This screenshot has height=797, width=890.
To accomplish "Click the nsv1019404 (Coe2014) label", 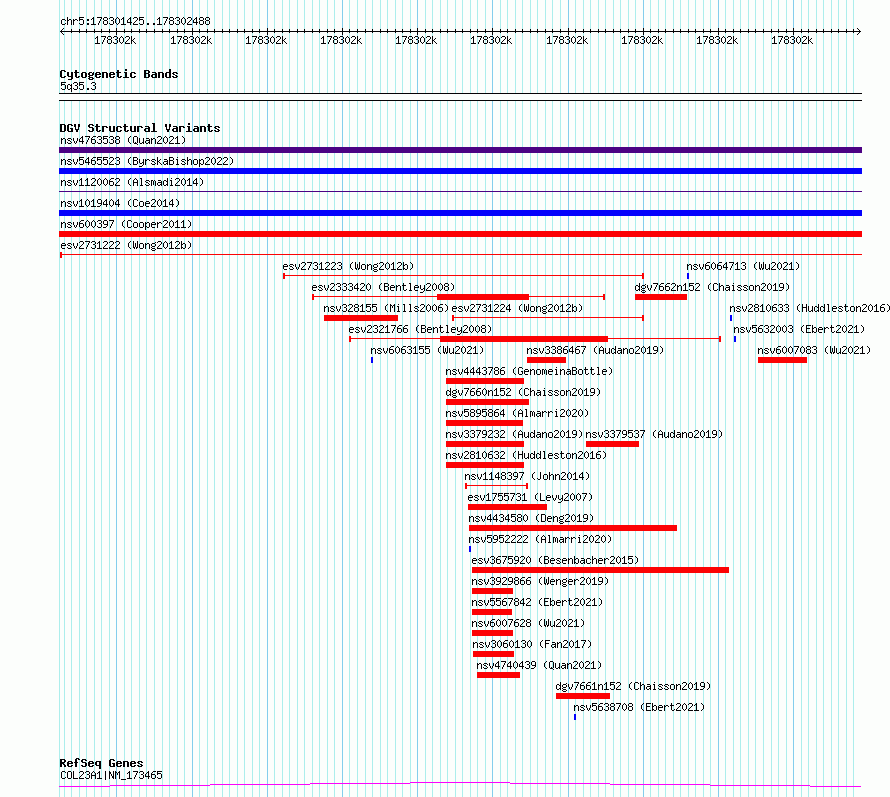I will click(x=120, y=203).
